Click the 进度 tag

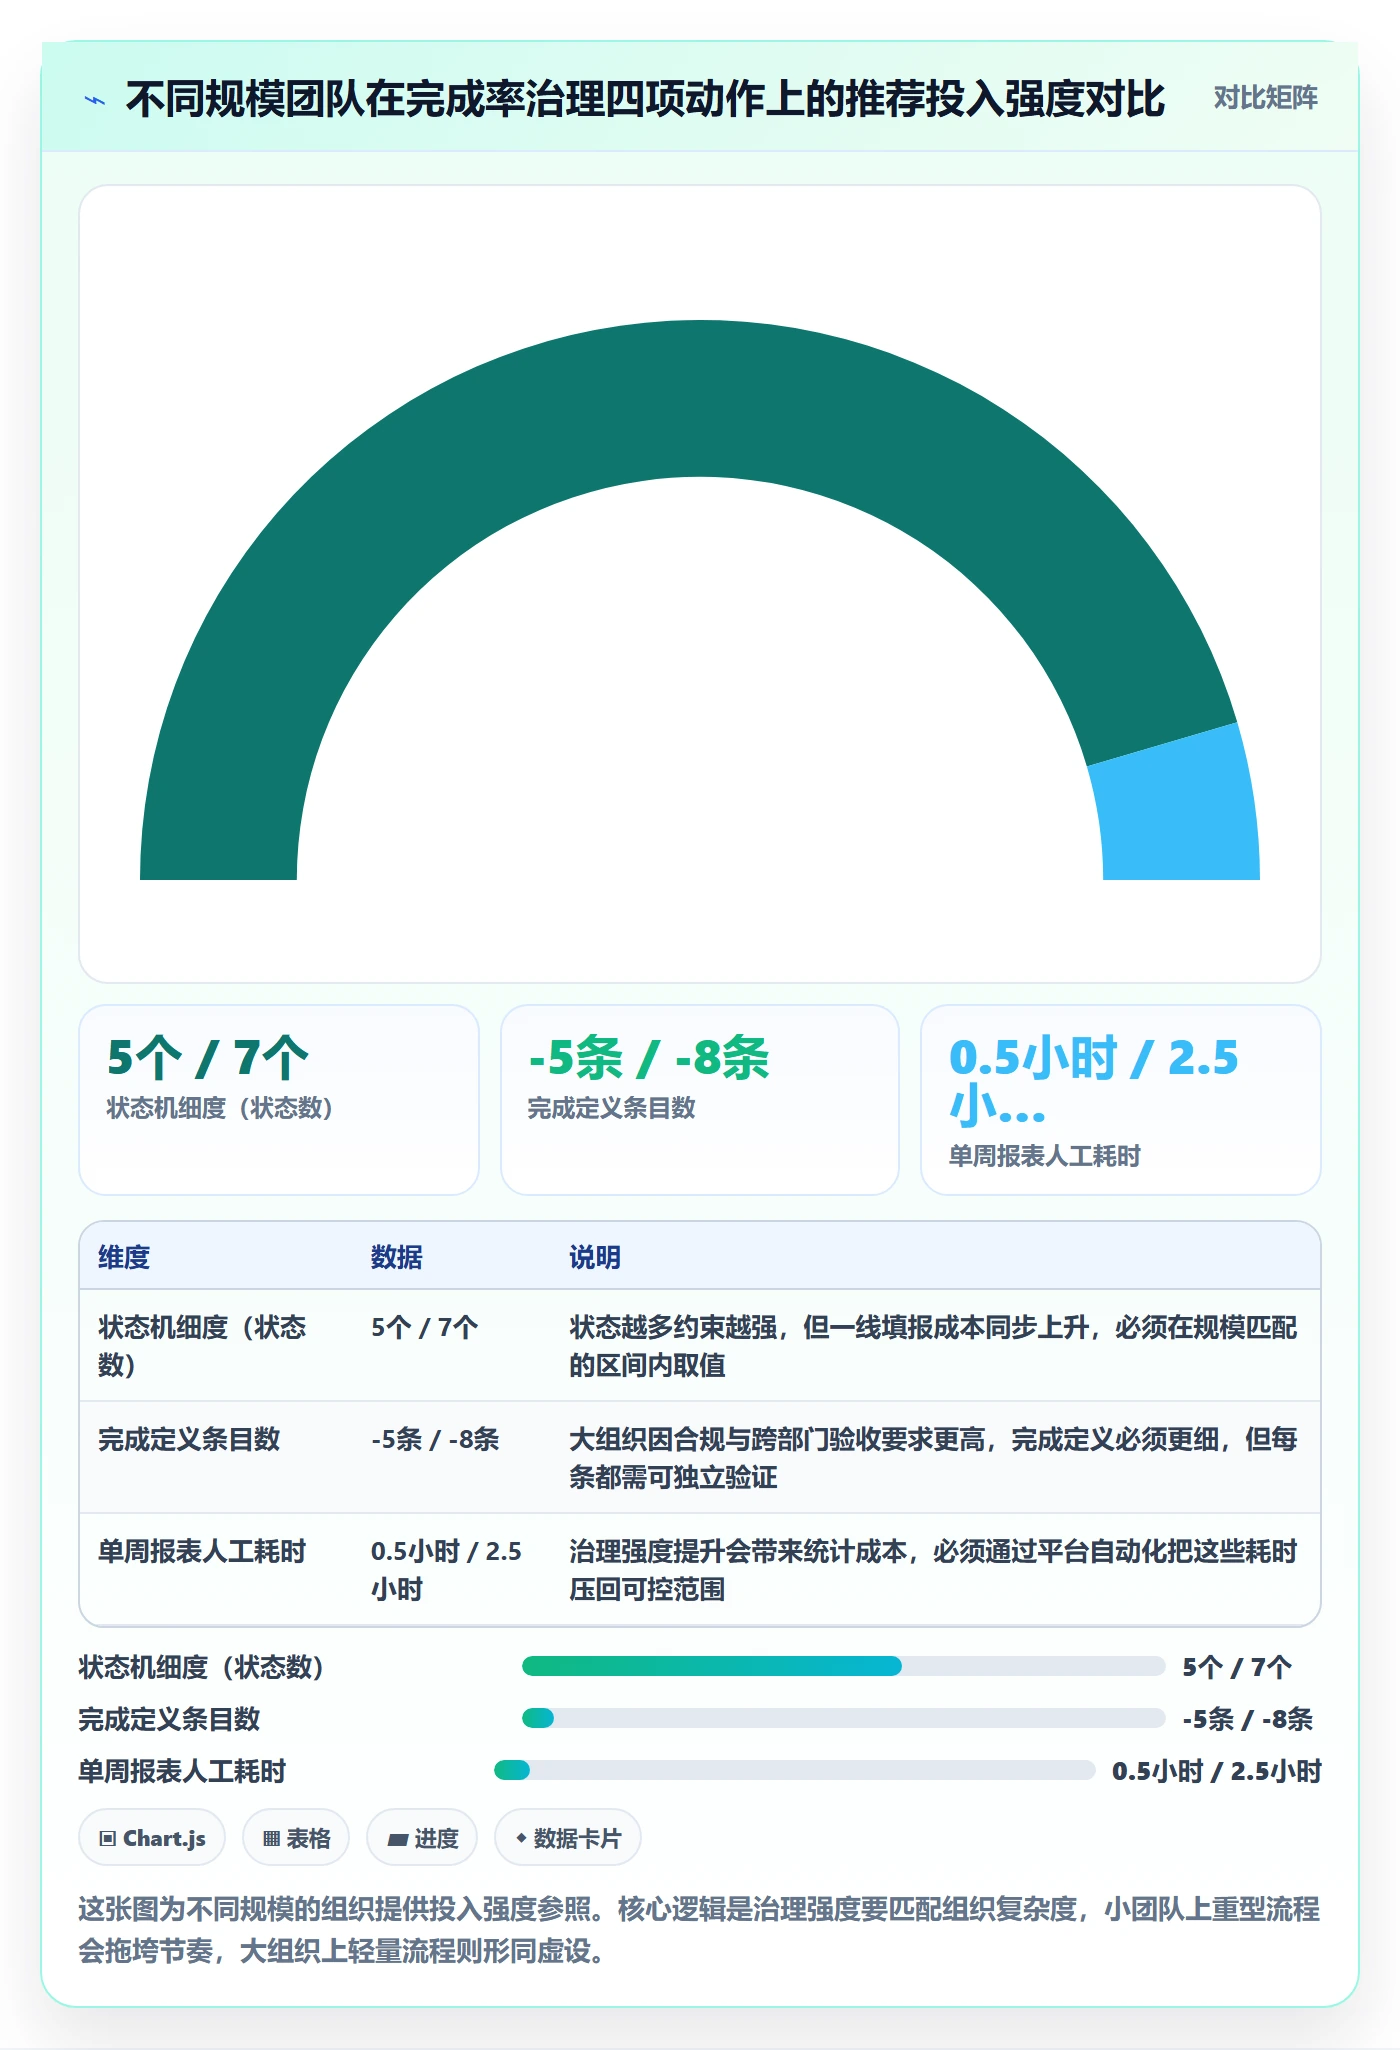[422, 1838]
